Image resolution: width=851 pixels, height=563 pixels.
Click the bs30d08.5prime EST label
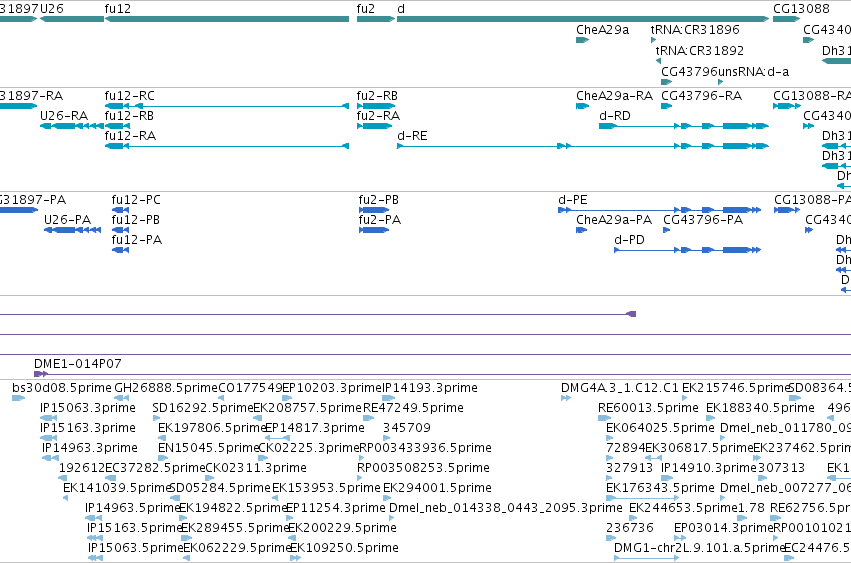click(62, 388)
